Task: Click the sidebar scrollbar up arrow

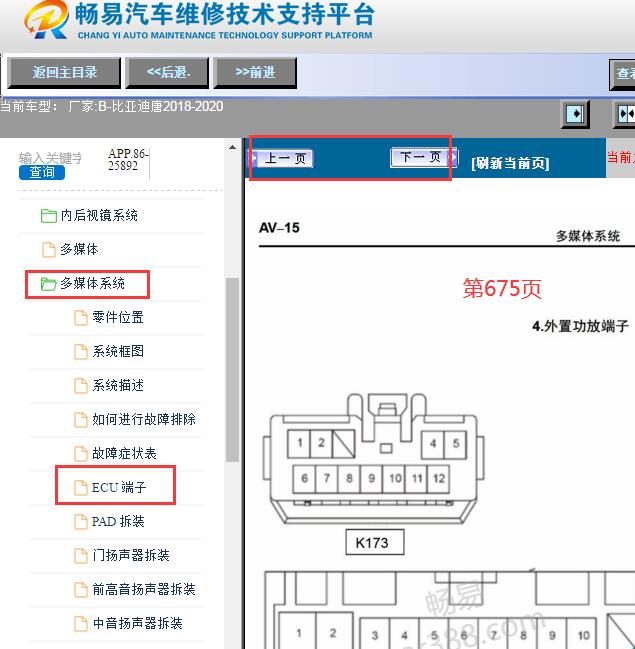Action: [233, 147]
